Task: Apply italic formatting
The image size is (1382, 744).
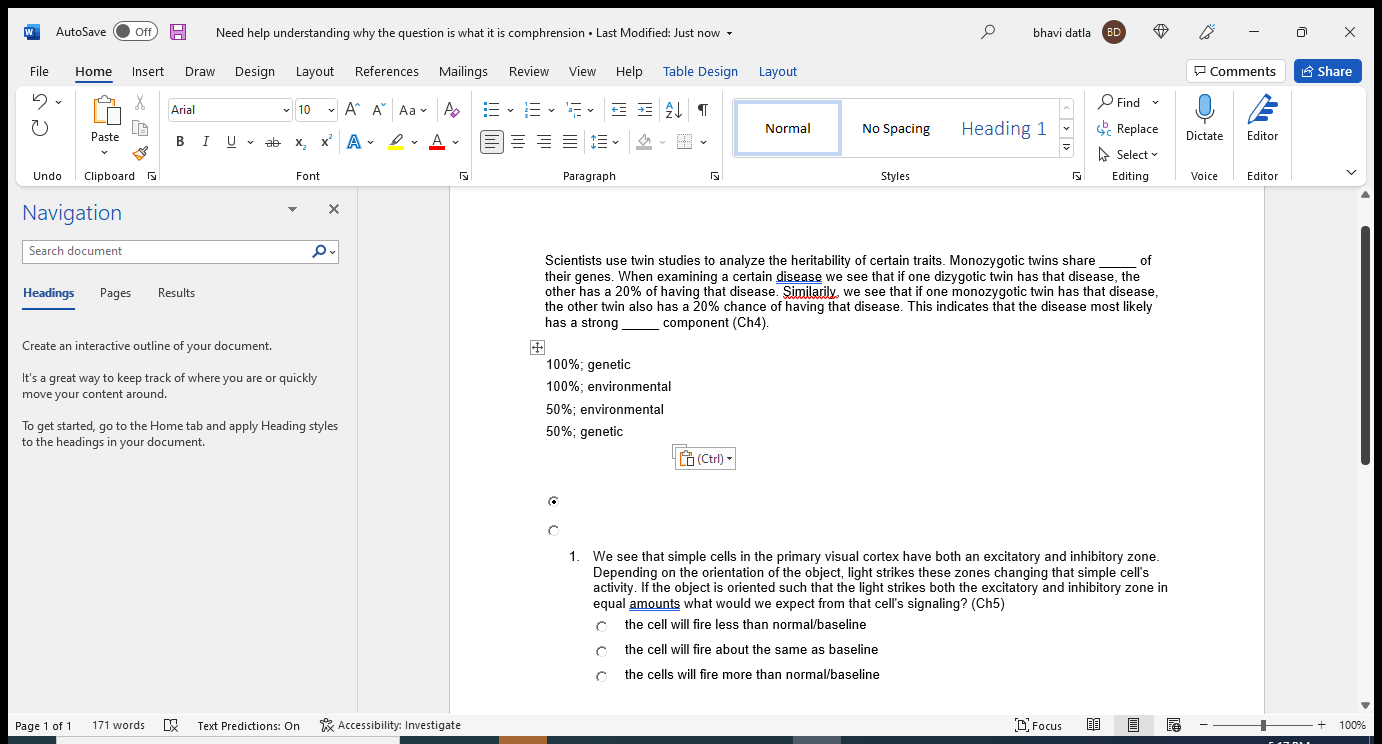Action: point(205,141)
